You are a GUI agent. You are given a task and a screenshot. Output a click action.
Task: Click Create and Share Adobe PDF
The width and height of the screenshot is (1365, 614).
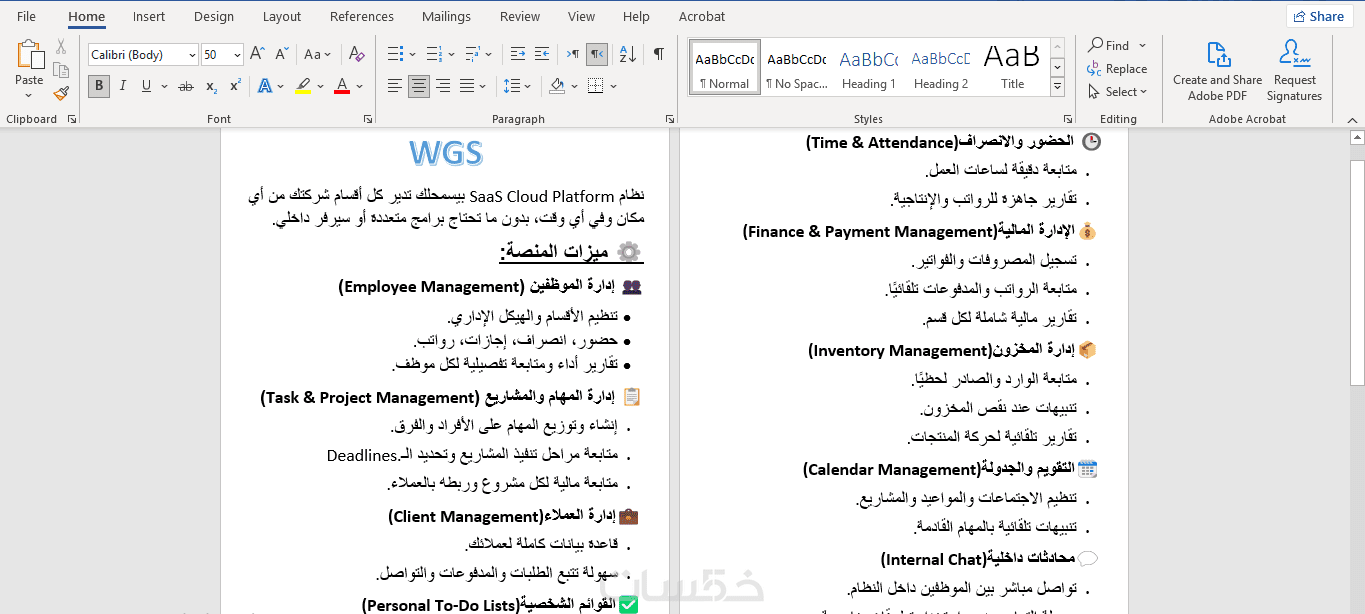(1217, 72)
